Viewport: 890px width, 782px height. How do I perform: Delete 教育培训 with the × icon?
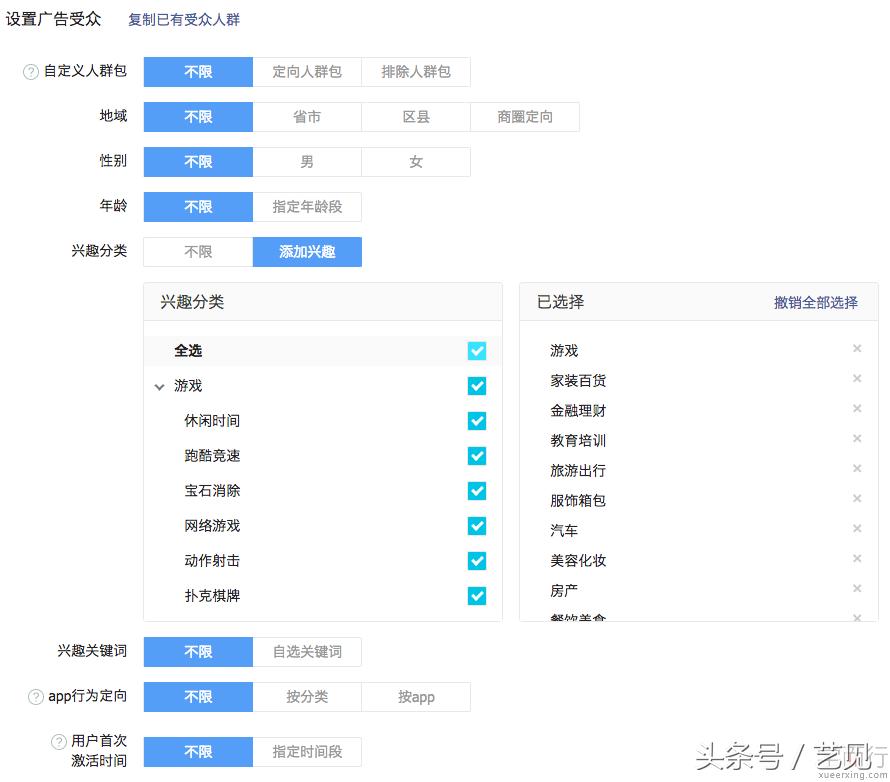[857, 439]
